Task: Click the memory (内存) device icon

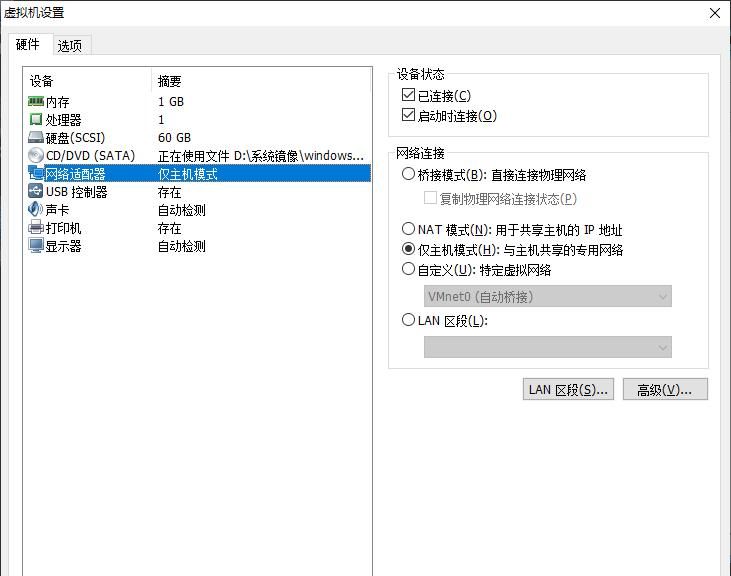Action: tap(36, 101)
